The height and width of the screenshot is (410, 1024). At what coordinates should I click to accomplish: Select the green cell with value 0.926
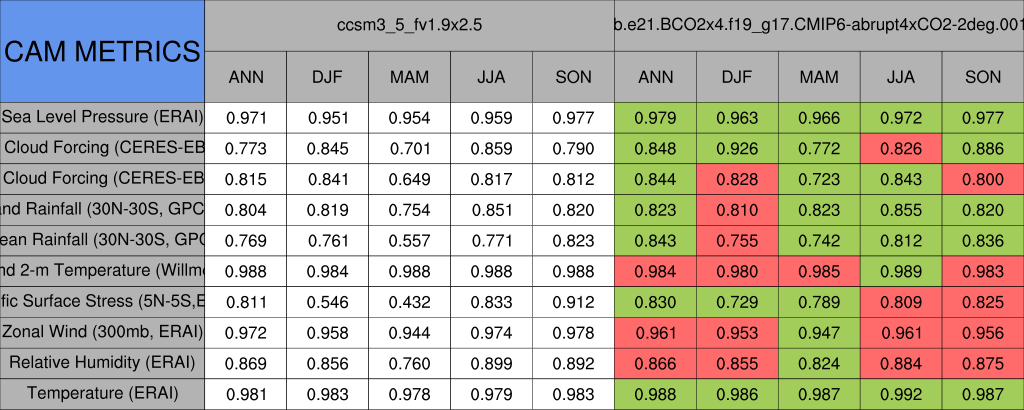[737, 148]
